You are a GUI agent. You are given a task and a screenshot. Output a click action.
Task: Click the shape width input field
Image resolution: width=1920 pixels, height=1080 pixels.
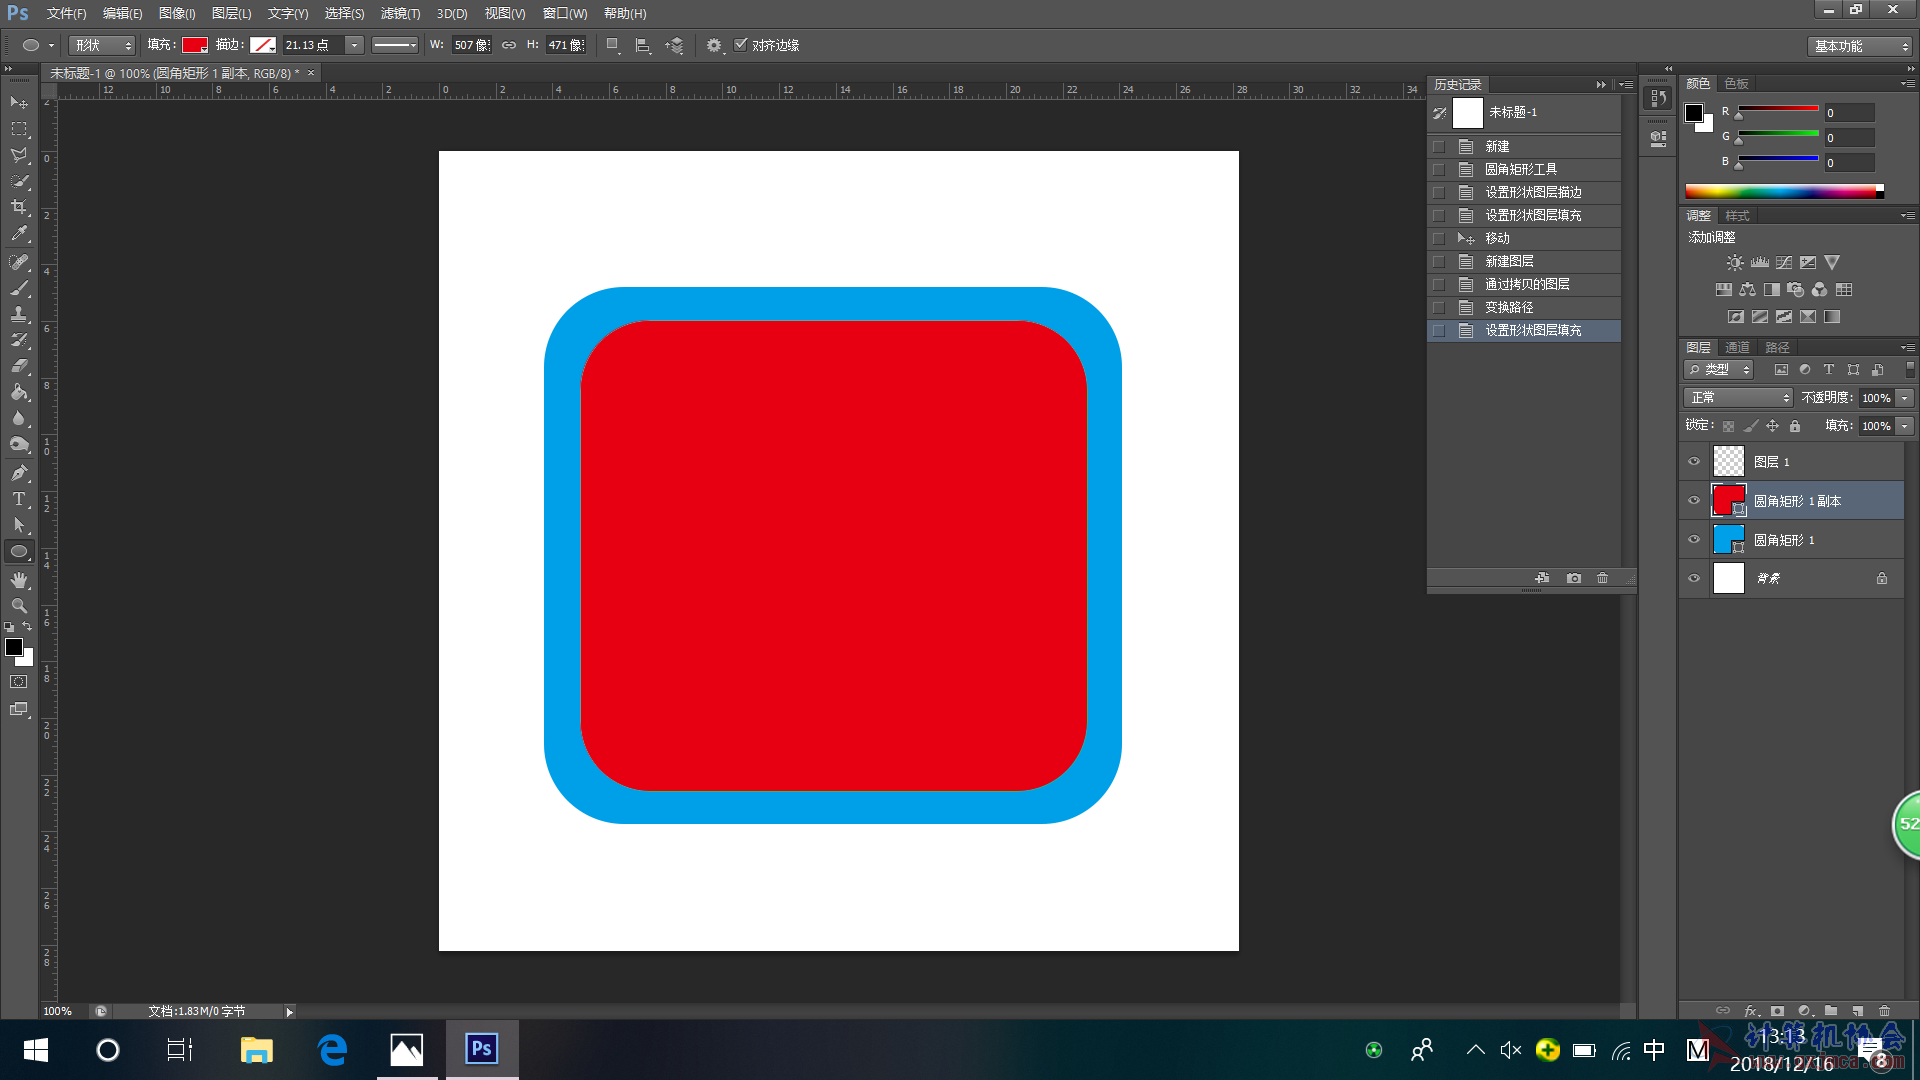coord(471,45)
